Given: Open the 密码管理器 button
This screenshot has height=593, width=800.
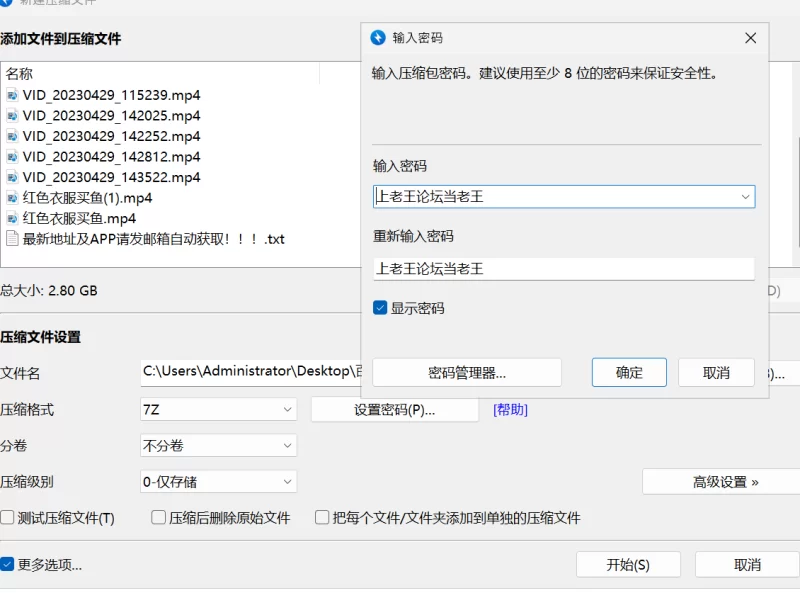Looking at the screenshot, I should [x=467, y=373].
